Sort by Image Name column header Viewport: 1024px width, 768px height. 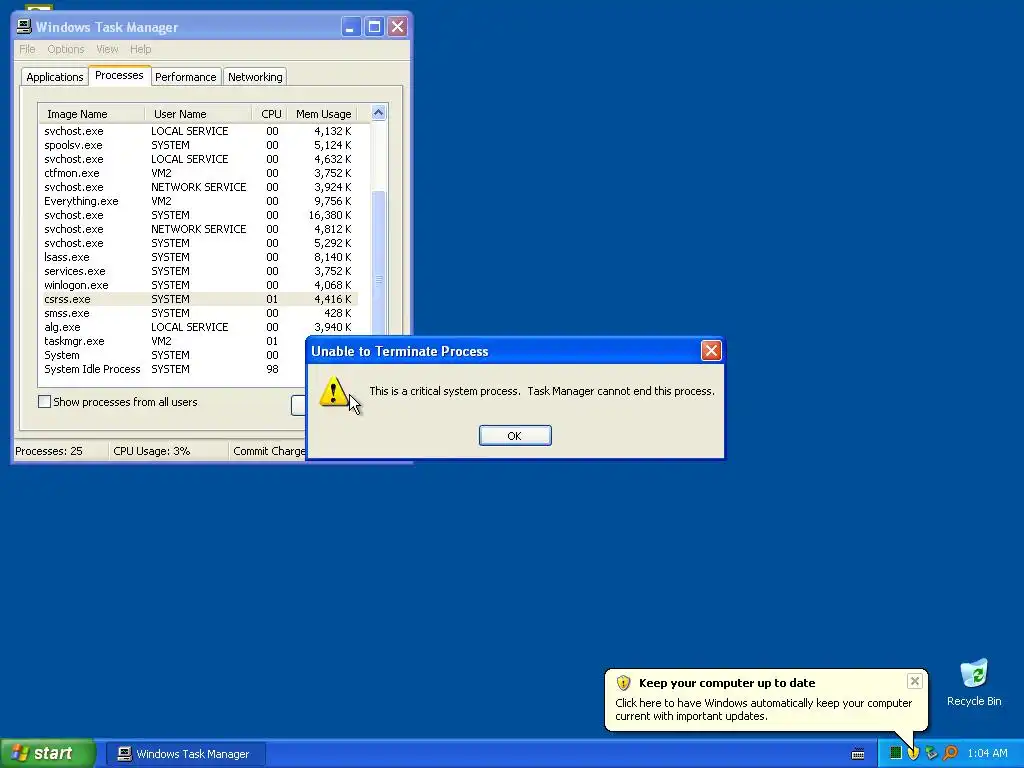(91, 114)
